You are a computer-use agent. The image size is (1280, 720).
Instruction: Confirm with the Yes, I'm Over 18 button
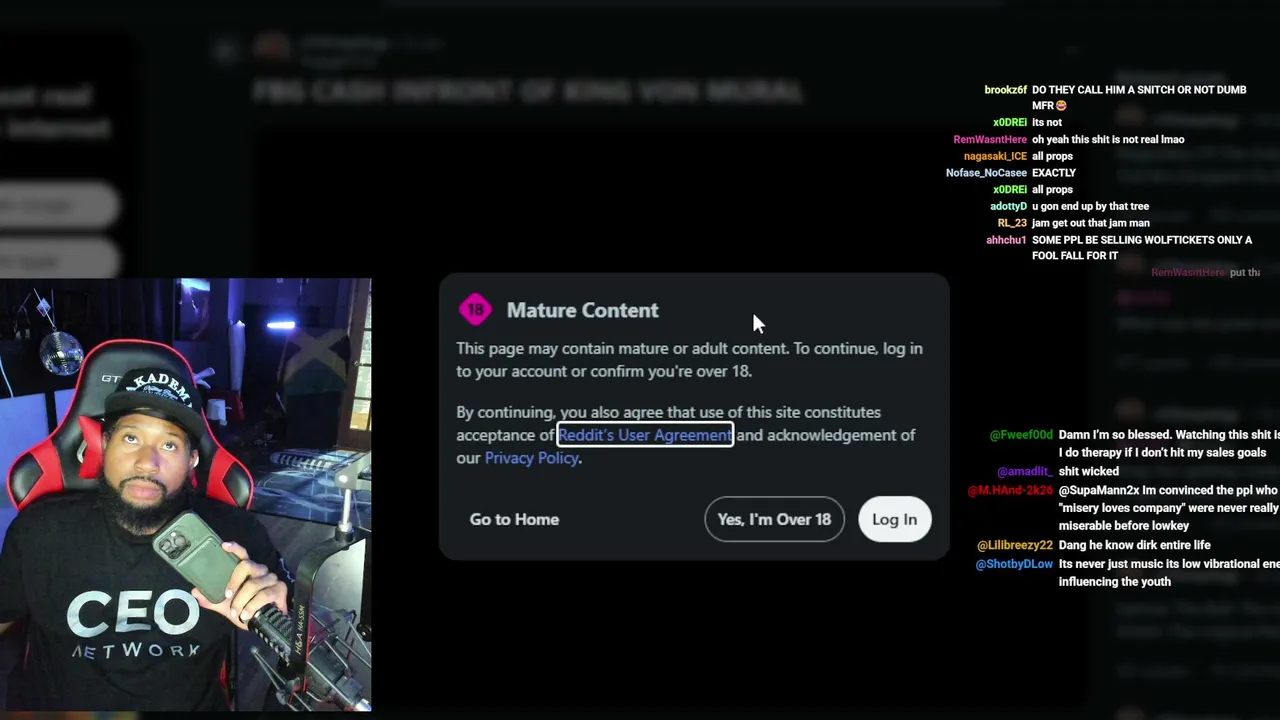(774, 519)
